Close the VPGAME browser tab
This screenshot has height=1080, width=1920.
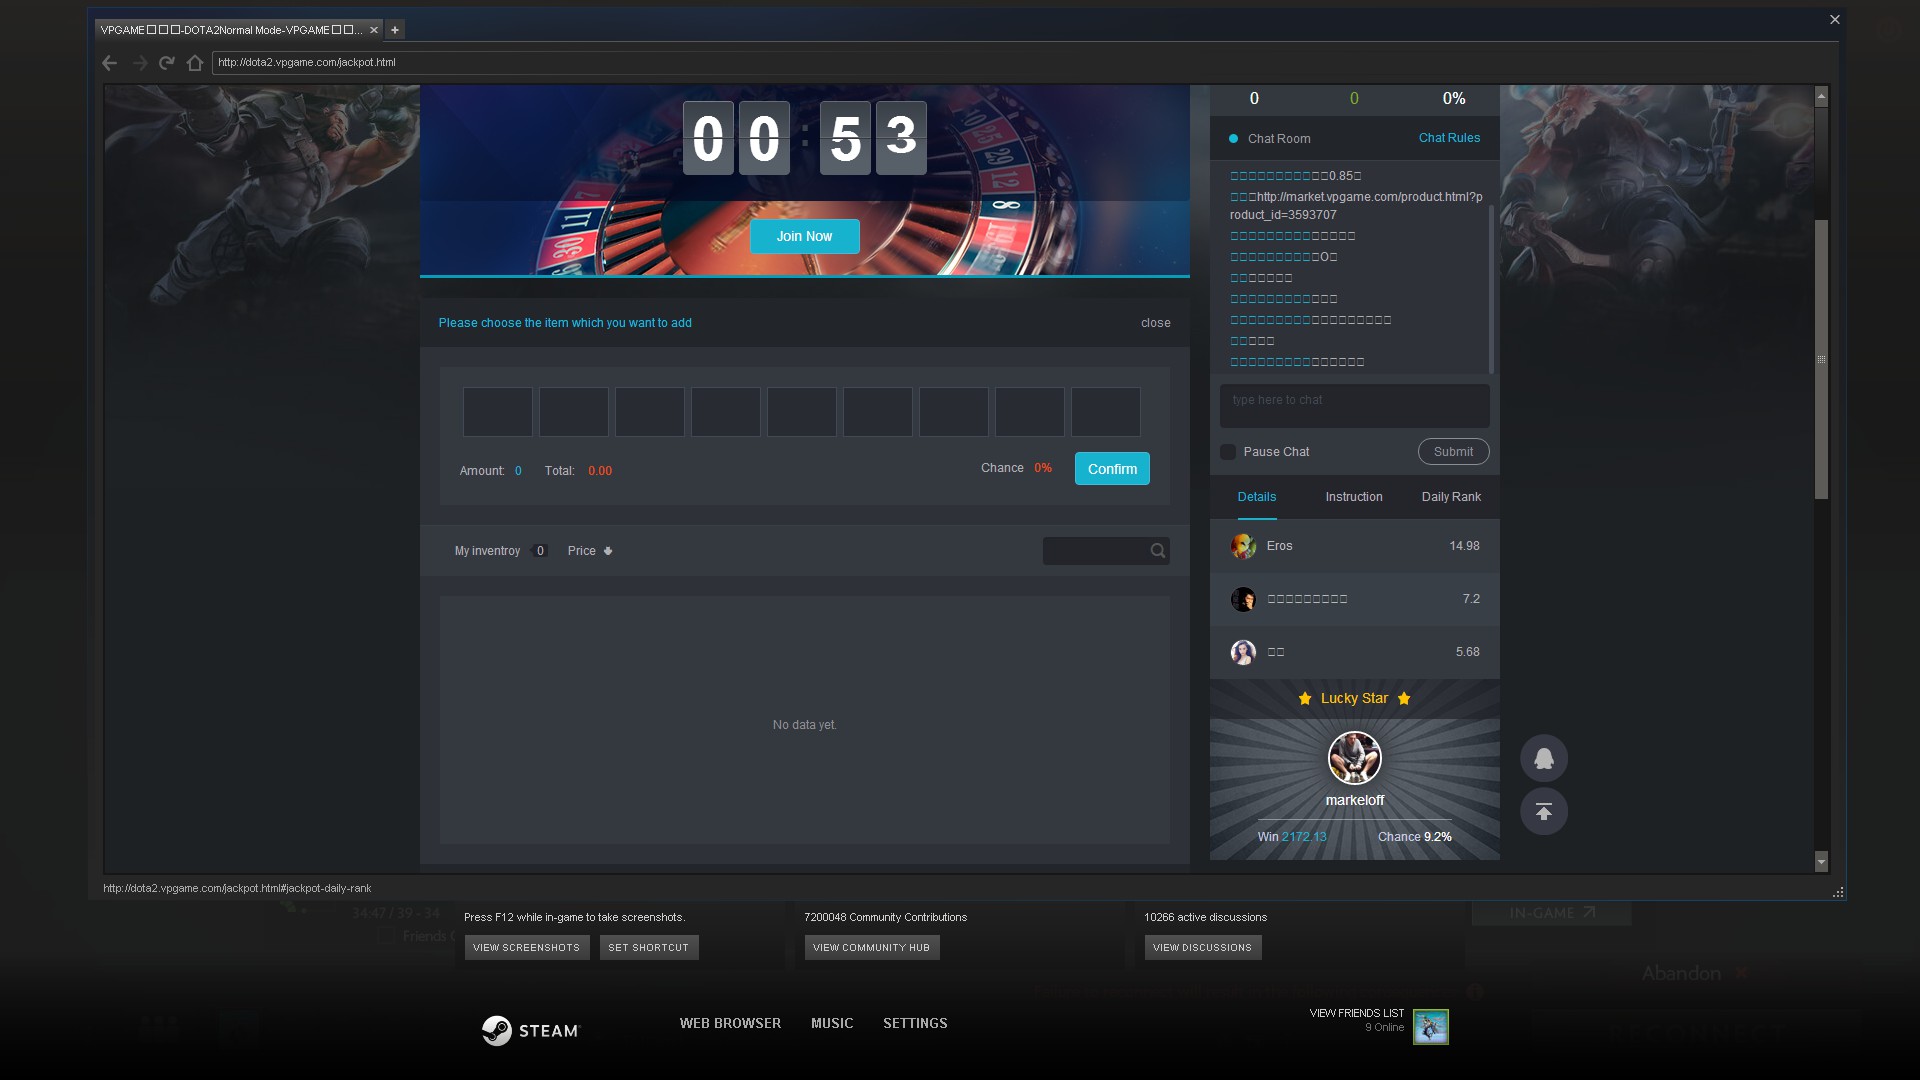coord(374,30)
